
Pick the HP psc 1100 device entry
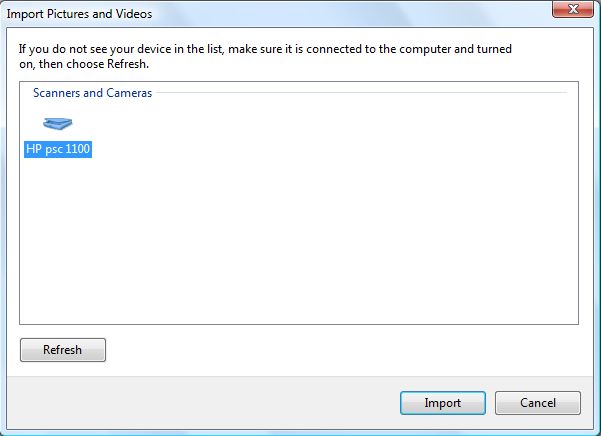58,149
